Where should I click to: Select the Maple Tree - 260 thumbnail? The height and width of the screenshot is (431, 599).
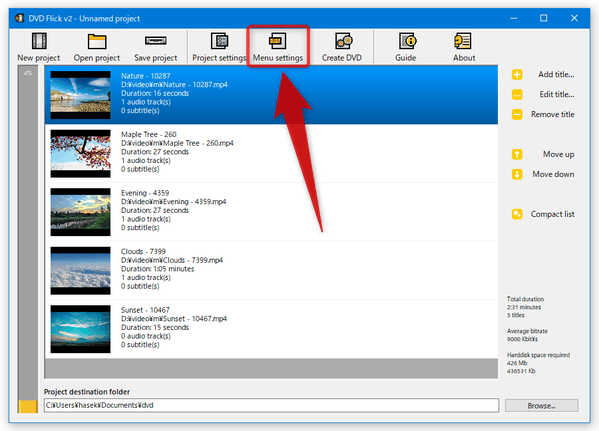coord(80,154)
